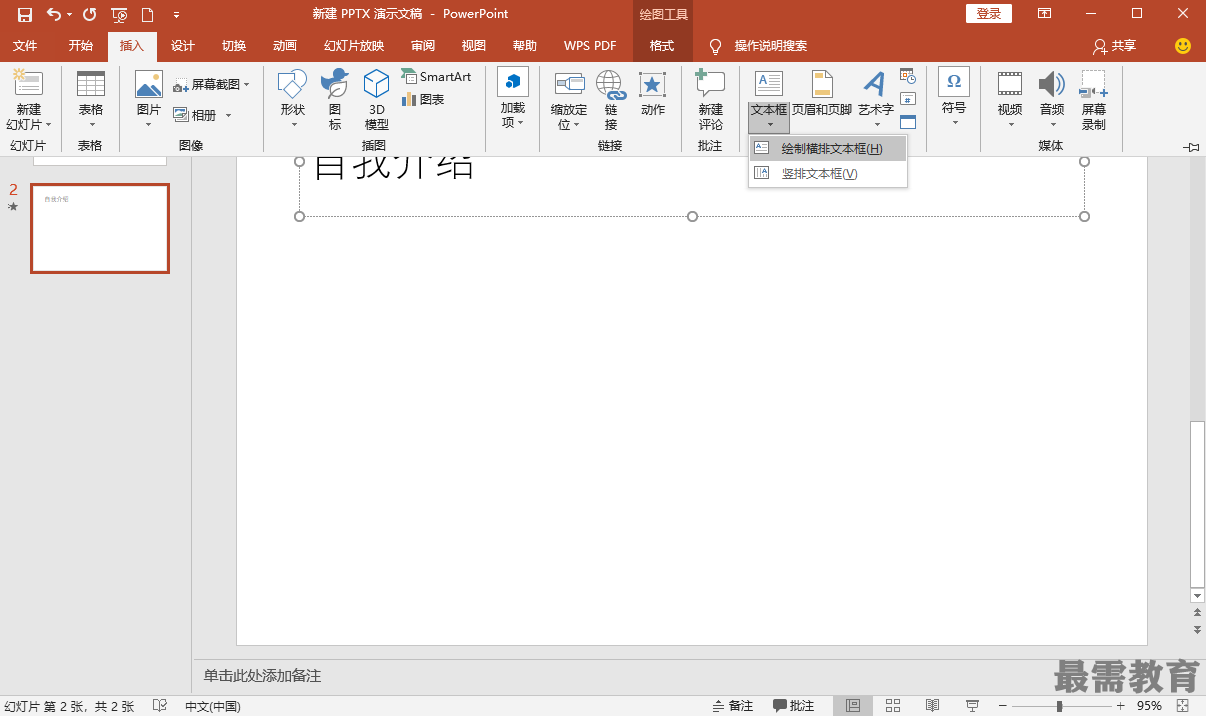The width and height of the screenshot is (1206, 716).
Task: Click the zoom slider handle
Action: 1059,706
